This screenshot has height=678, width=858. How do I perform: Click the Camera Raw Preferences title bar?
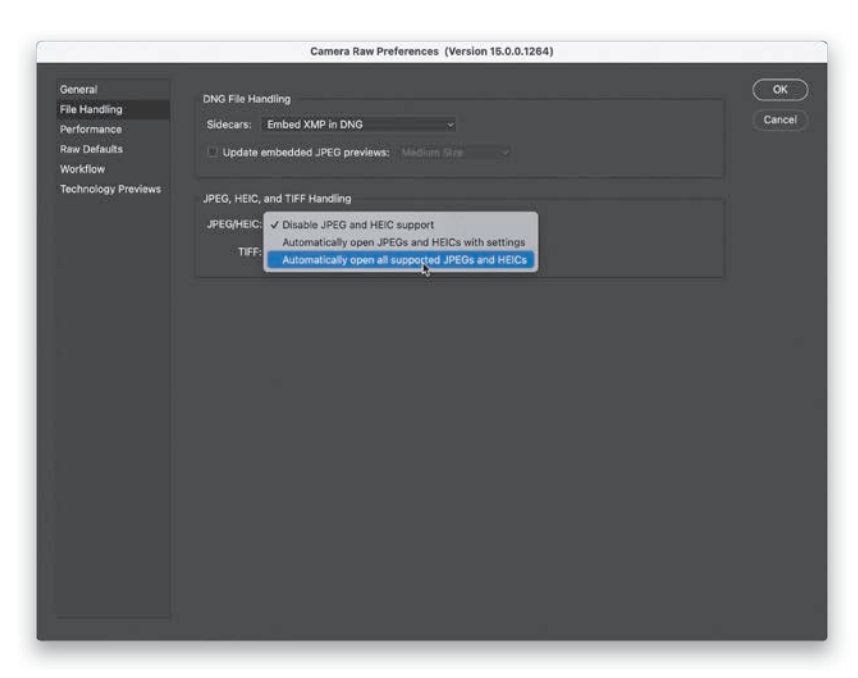(431, 51)
